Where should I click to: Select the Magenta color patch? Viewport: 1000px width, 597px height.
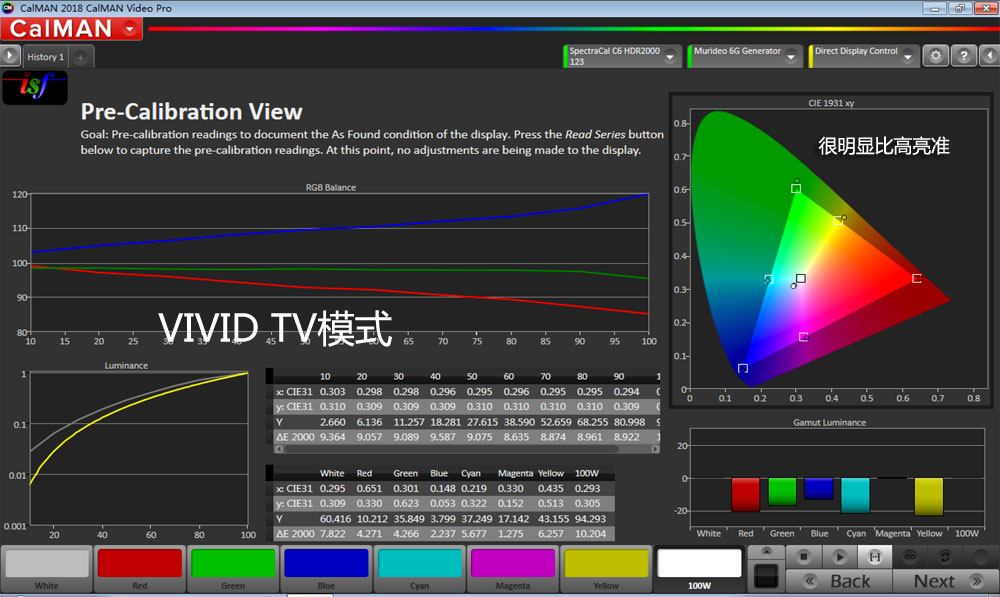click(513, 570)
